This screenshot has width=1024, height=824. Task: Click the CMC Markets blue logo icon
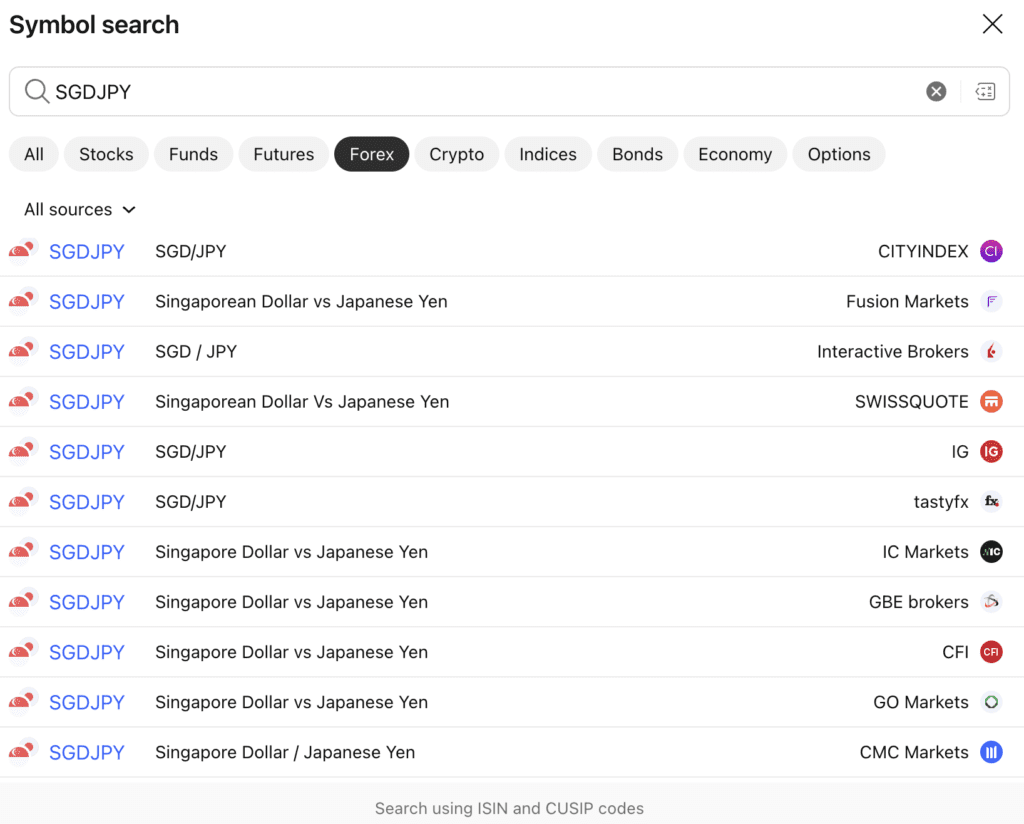tap(991, 752)
